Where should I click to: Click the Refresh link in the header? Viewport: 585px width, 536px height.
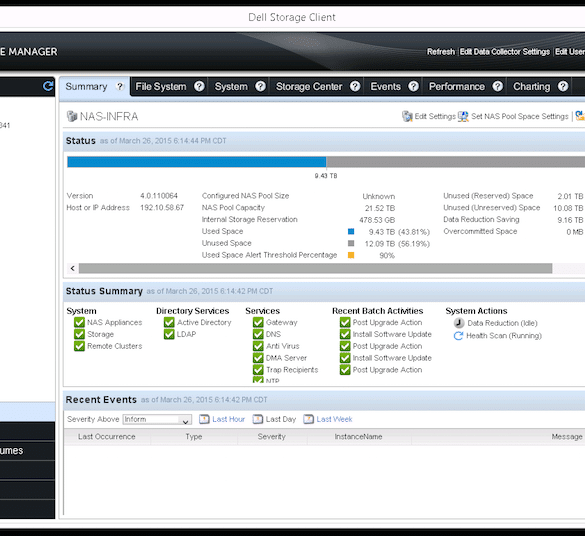[x=441, y=52]
